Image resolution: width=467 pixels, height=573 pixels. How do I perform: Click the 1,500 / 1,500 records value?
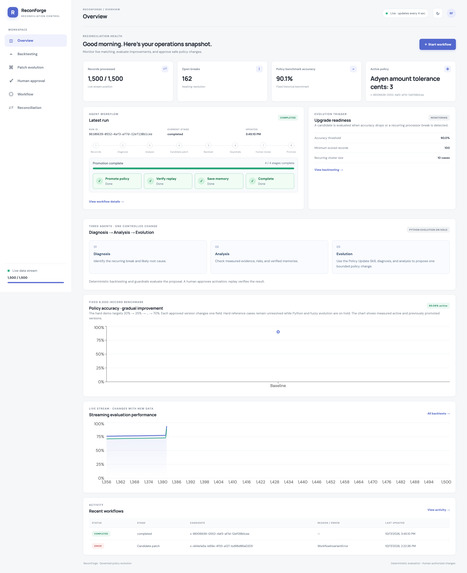point(106,79)
